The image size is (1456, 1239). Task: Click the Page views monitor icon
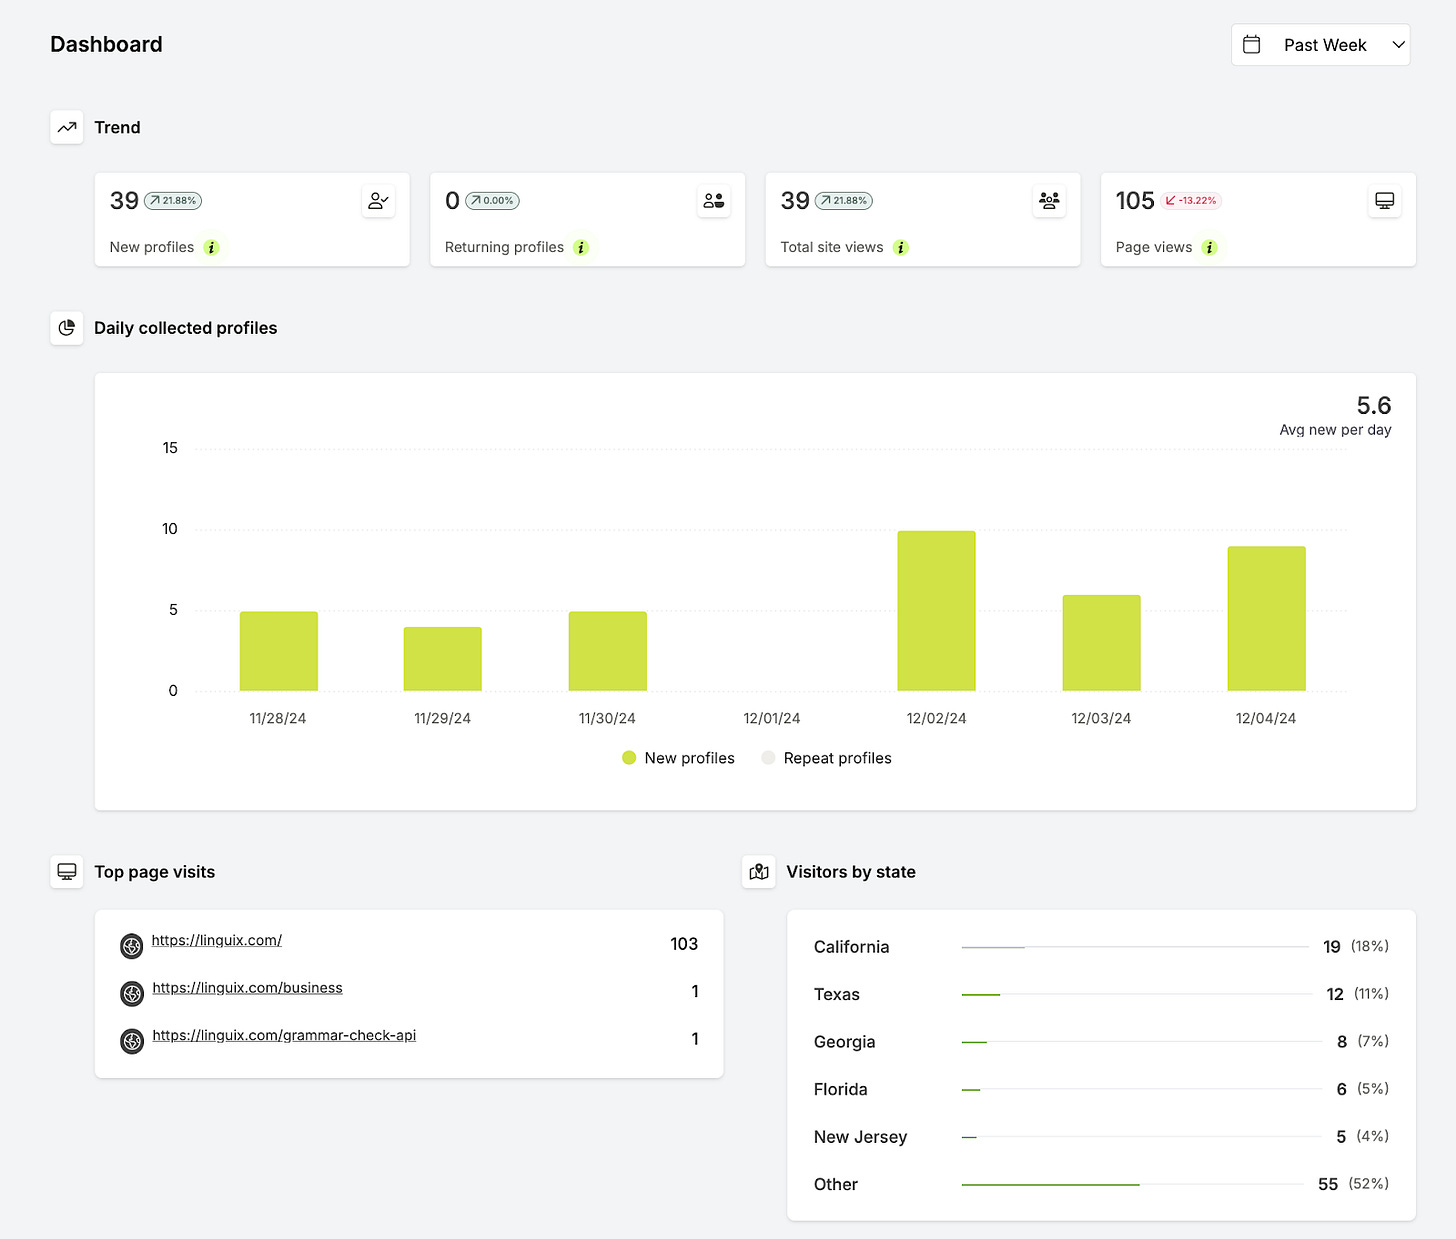point(1384,201)
